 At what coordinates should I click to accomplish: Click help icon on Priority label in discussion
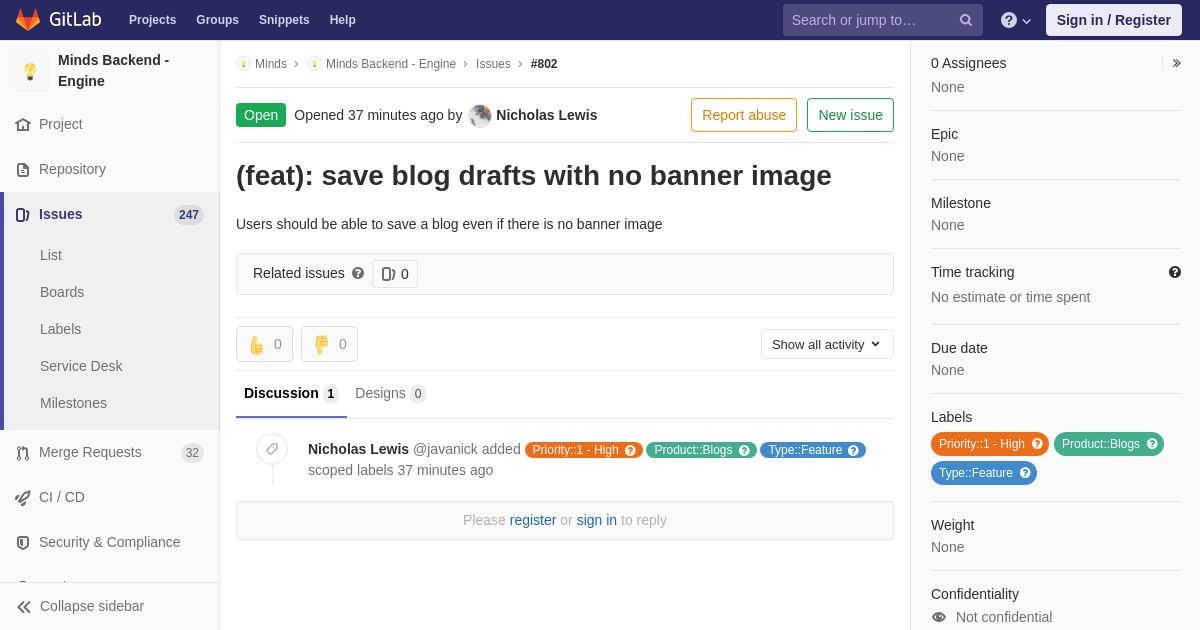pos(631,450)
